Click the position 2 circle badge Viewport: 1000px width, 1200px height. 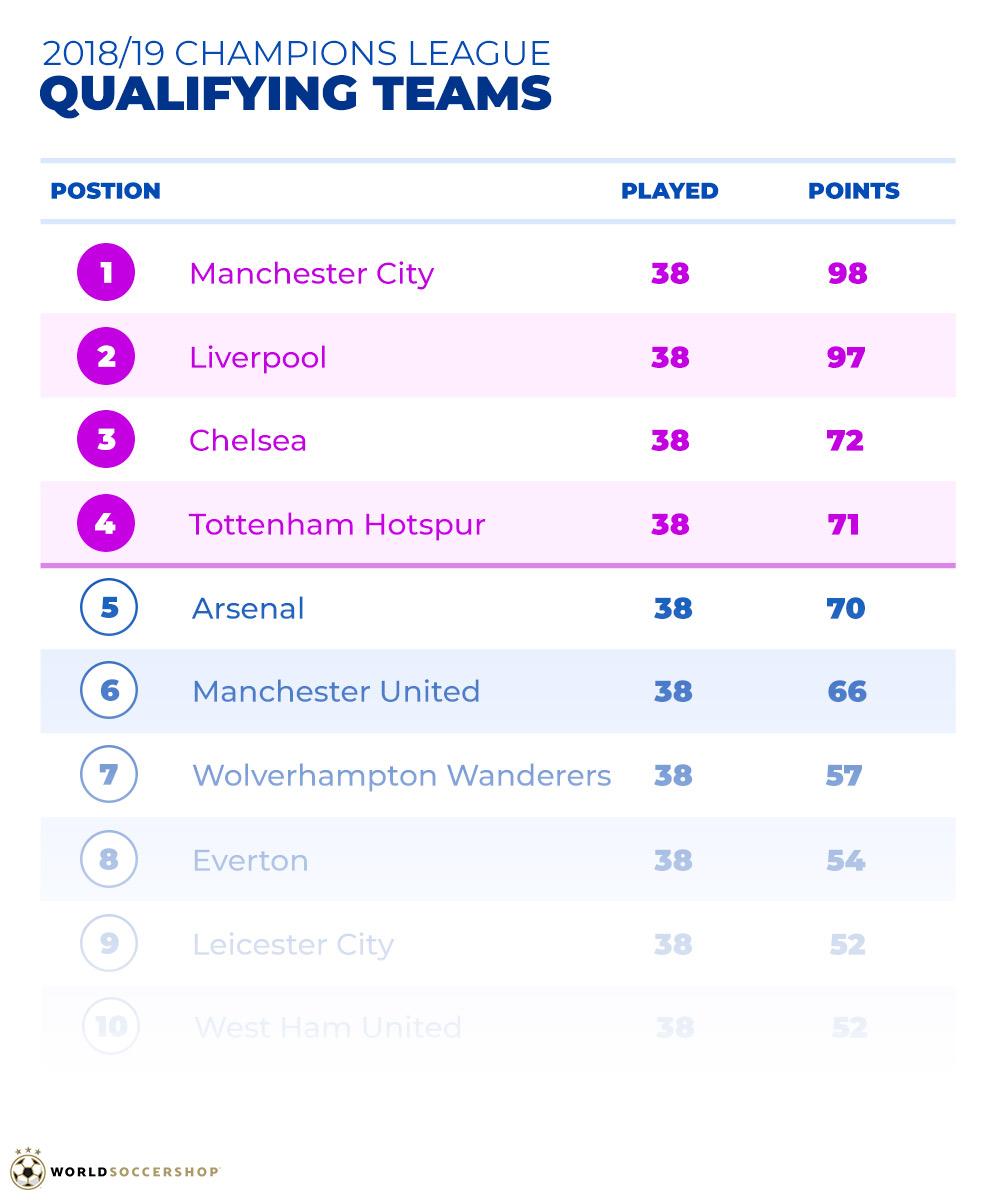coord(106,357)
